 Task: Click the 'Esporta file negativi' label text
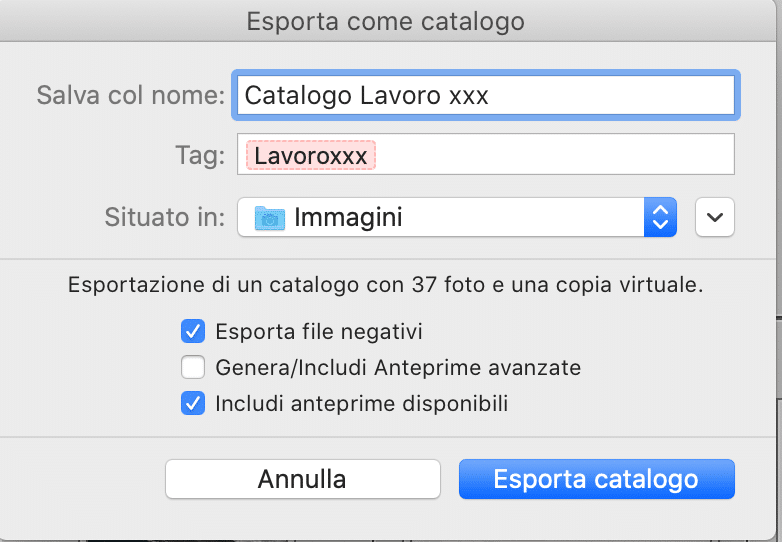319,332
